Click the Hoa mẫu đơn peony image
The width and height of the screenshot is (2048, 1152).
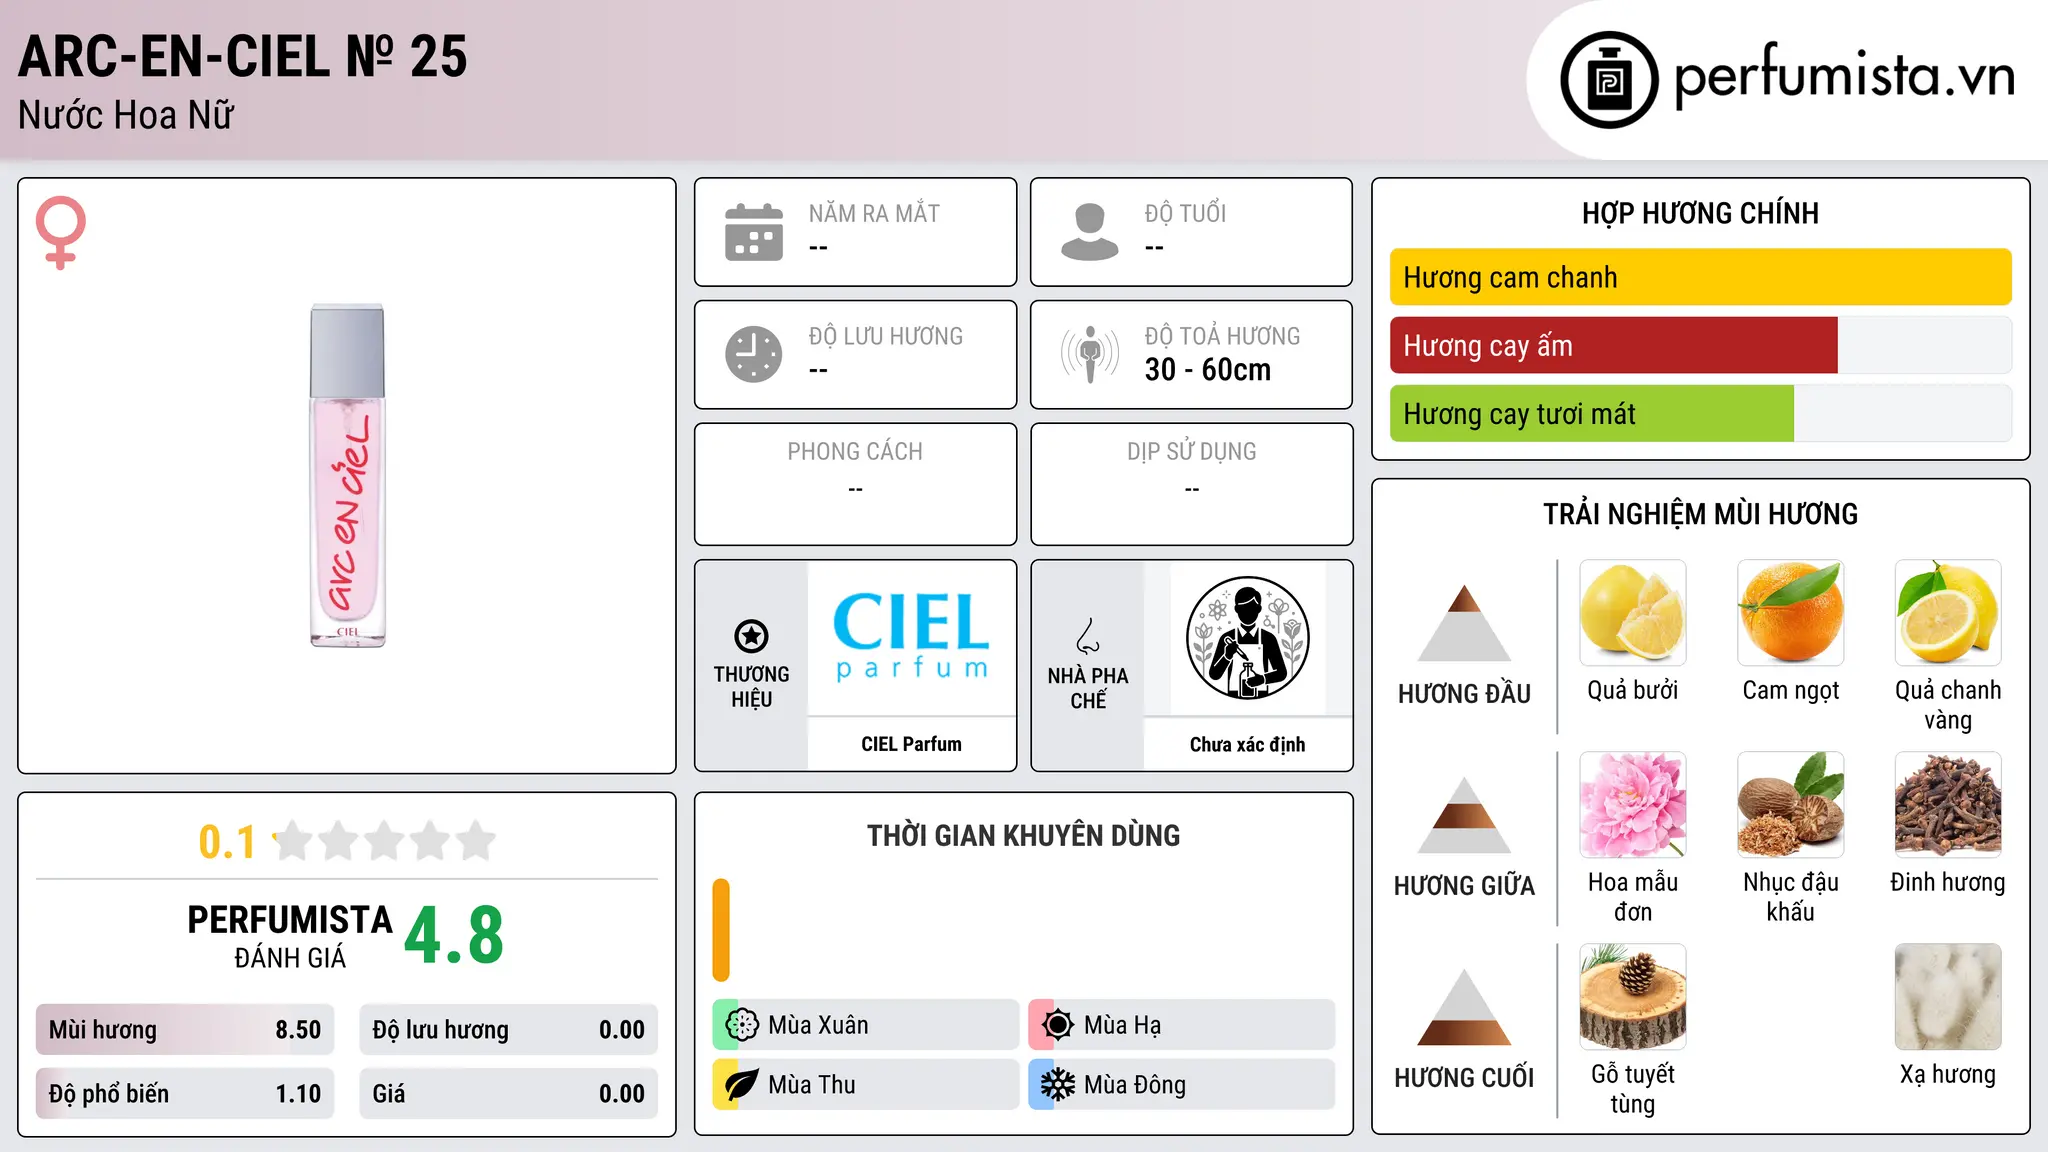(x=1633, y=805)
